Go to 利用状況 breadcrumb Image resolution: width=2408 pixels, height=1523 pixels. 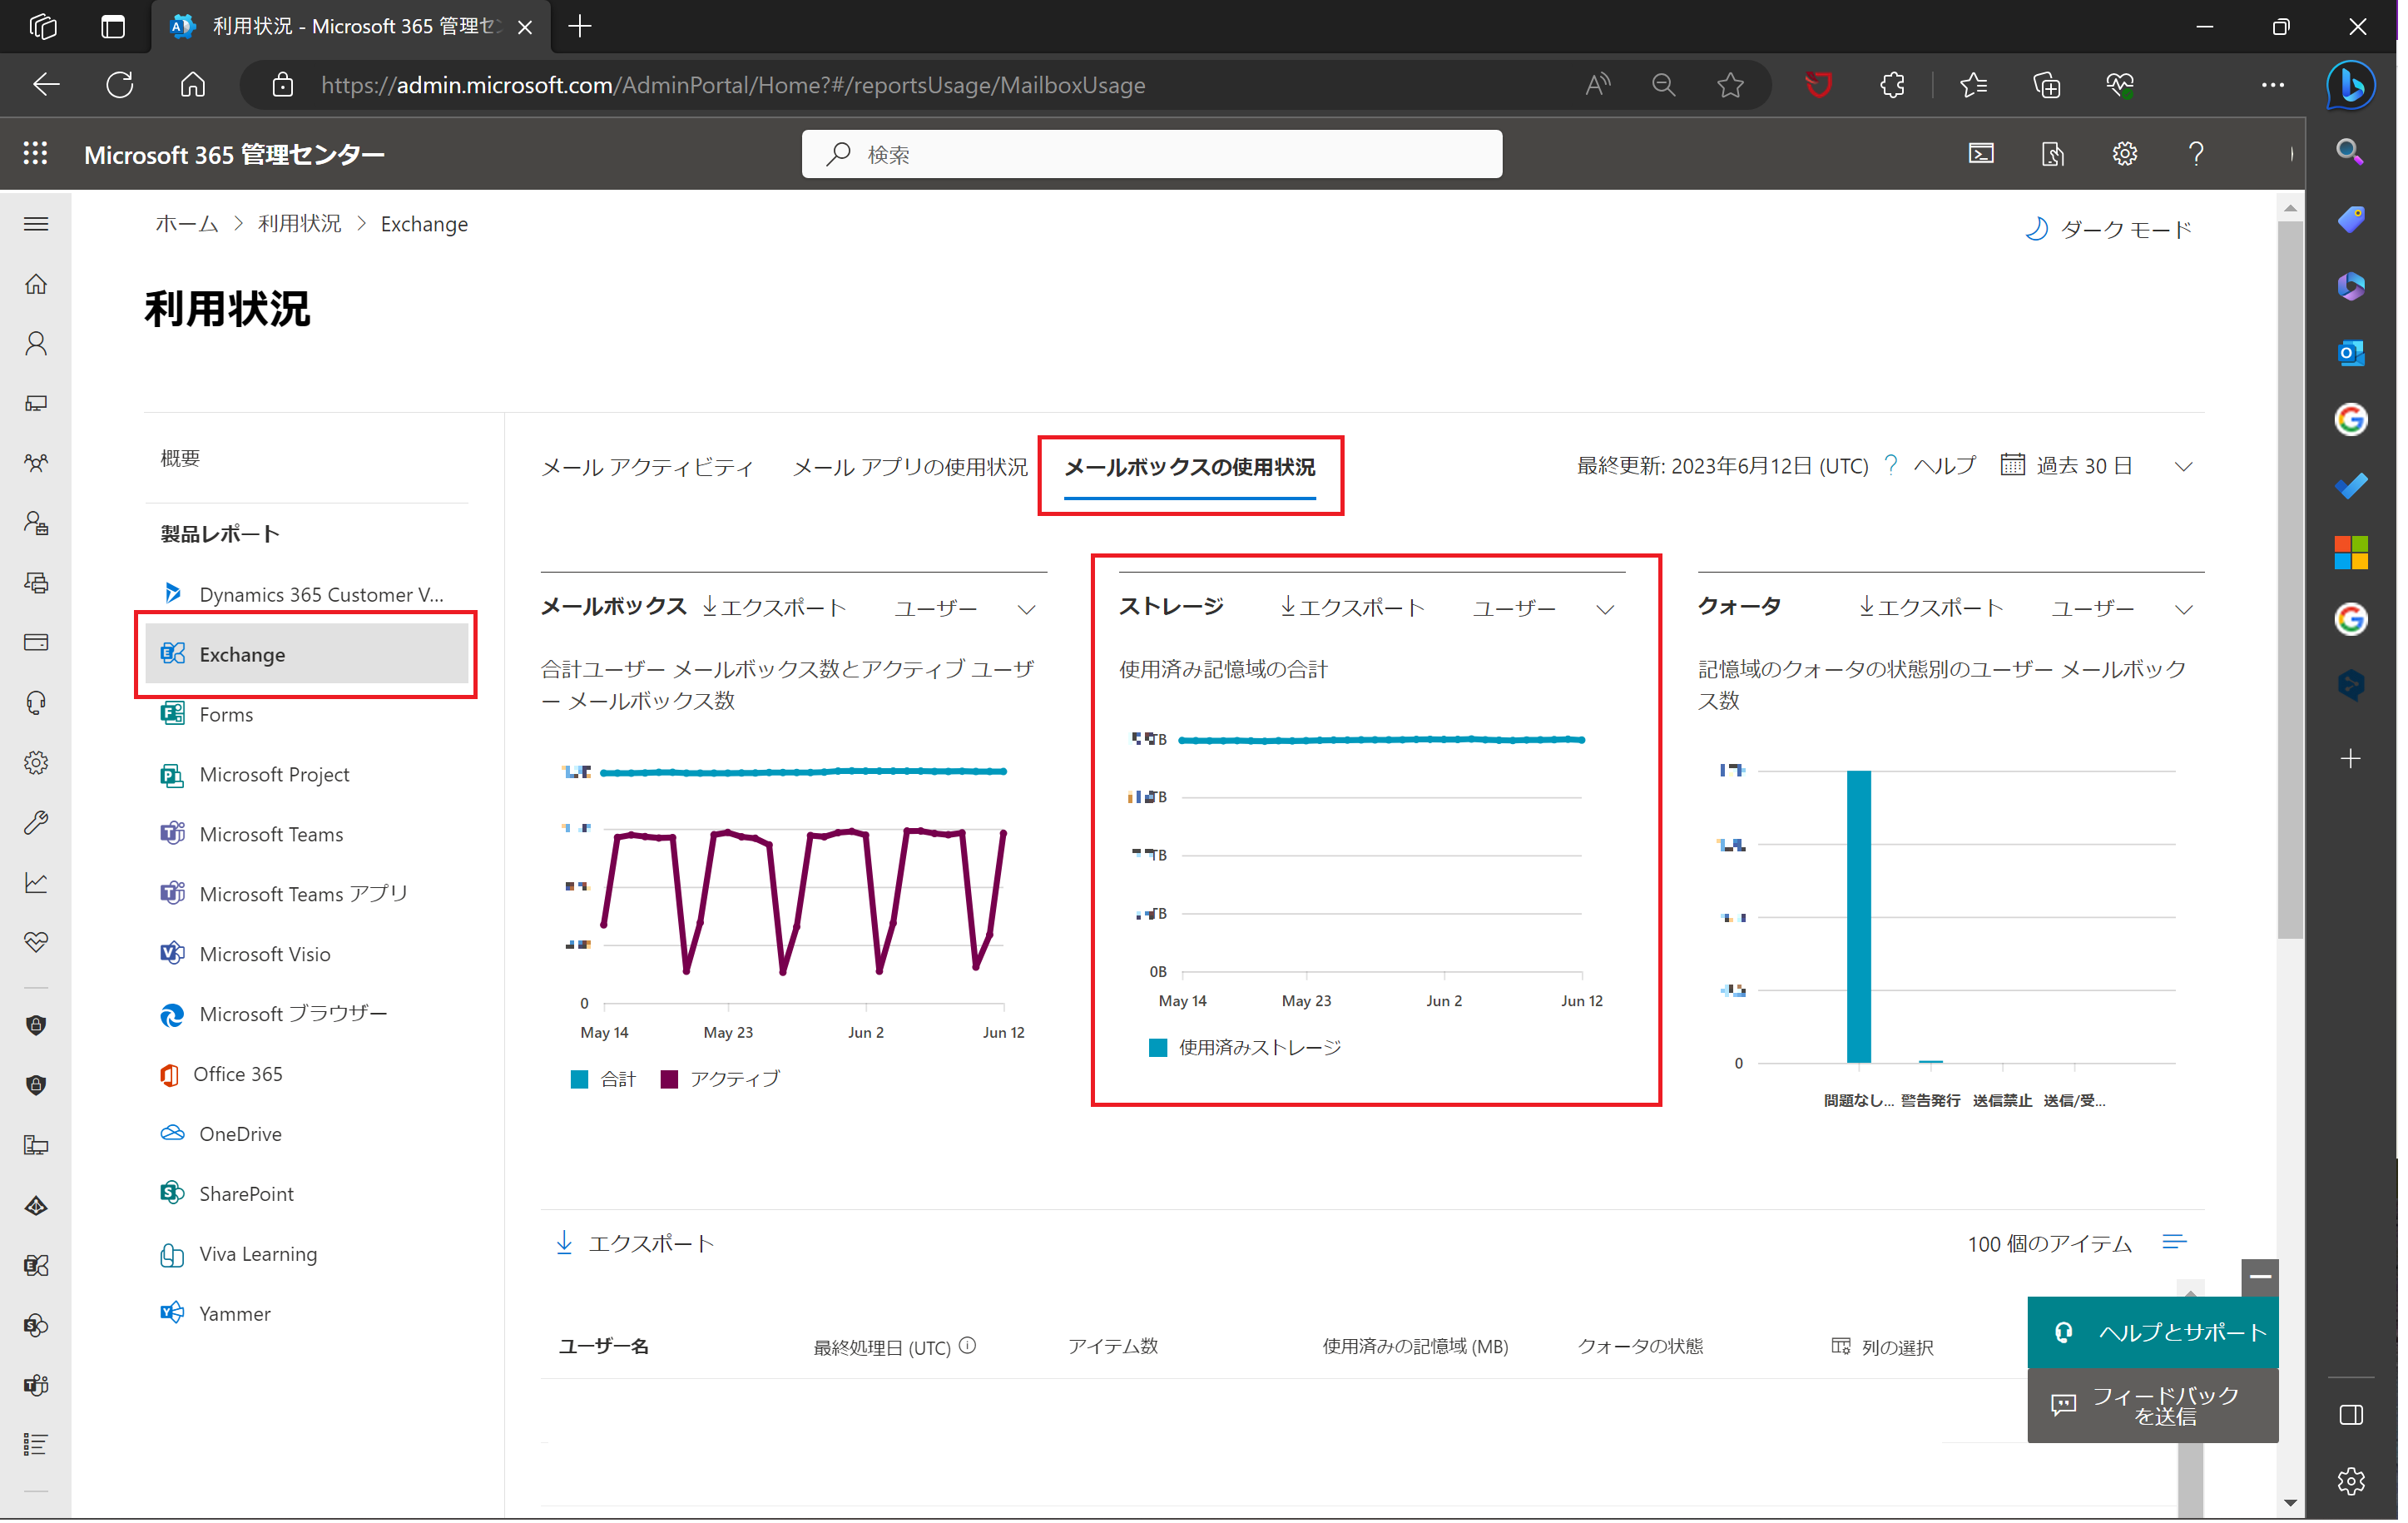[300, 224]
